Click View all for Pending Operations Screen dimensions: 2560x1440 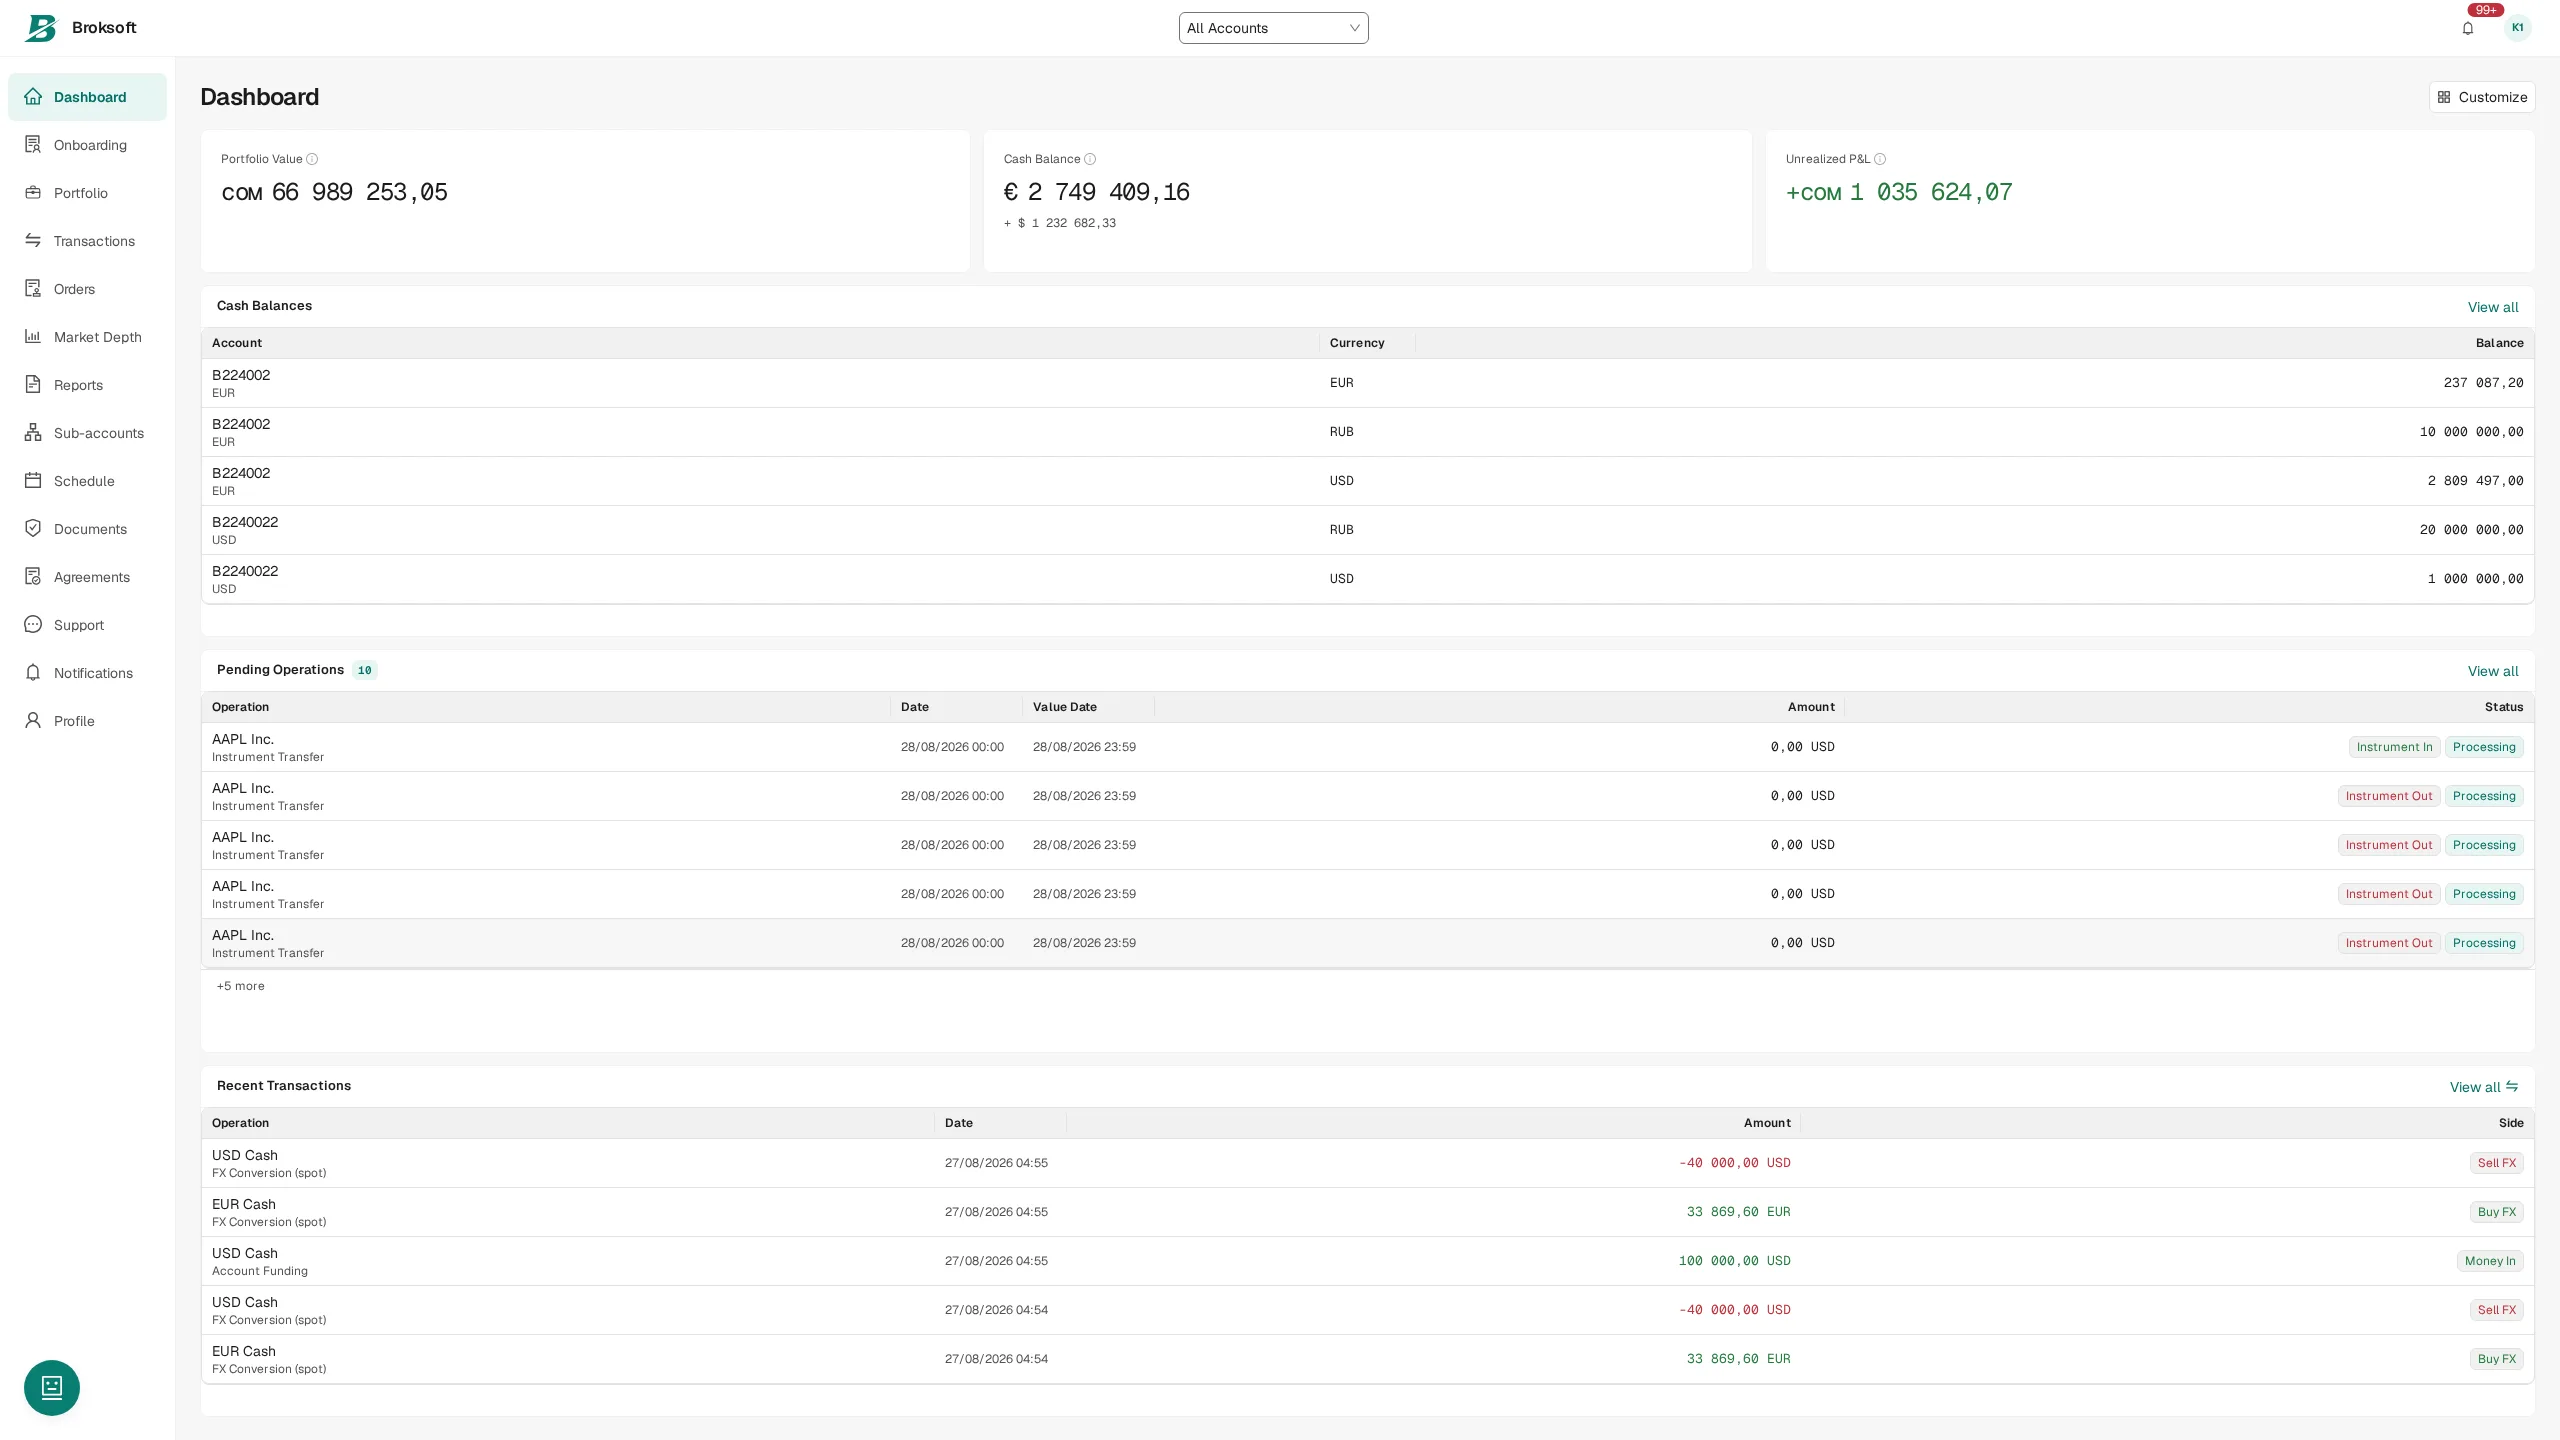click(x=2493, y=671)
